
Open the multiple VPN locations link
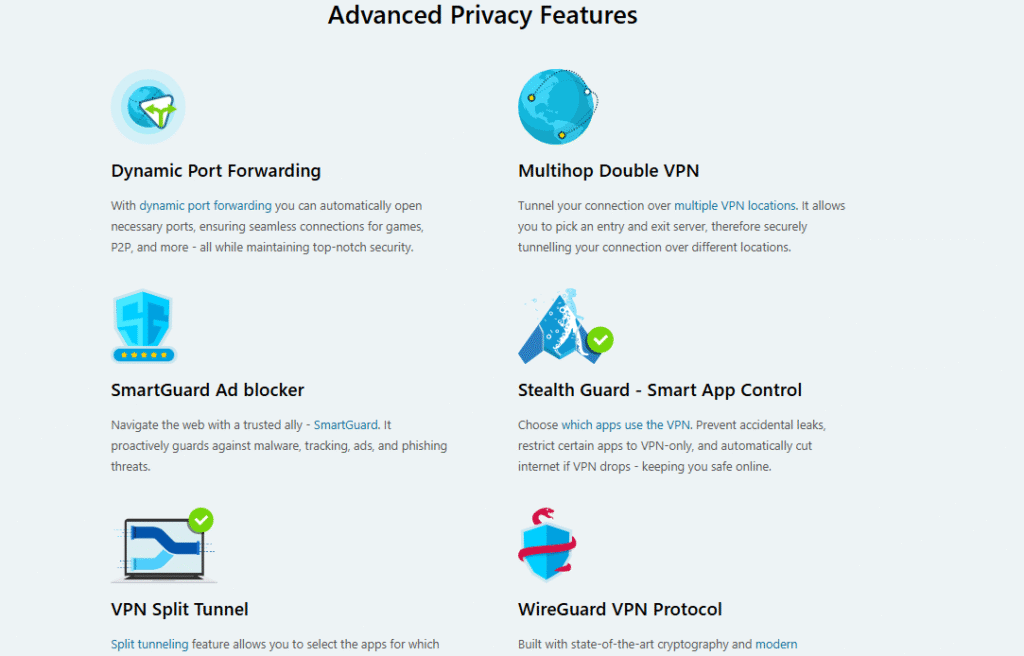pos(735,205)
